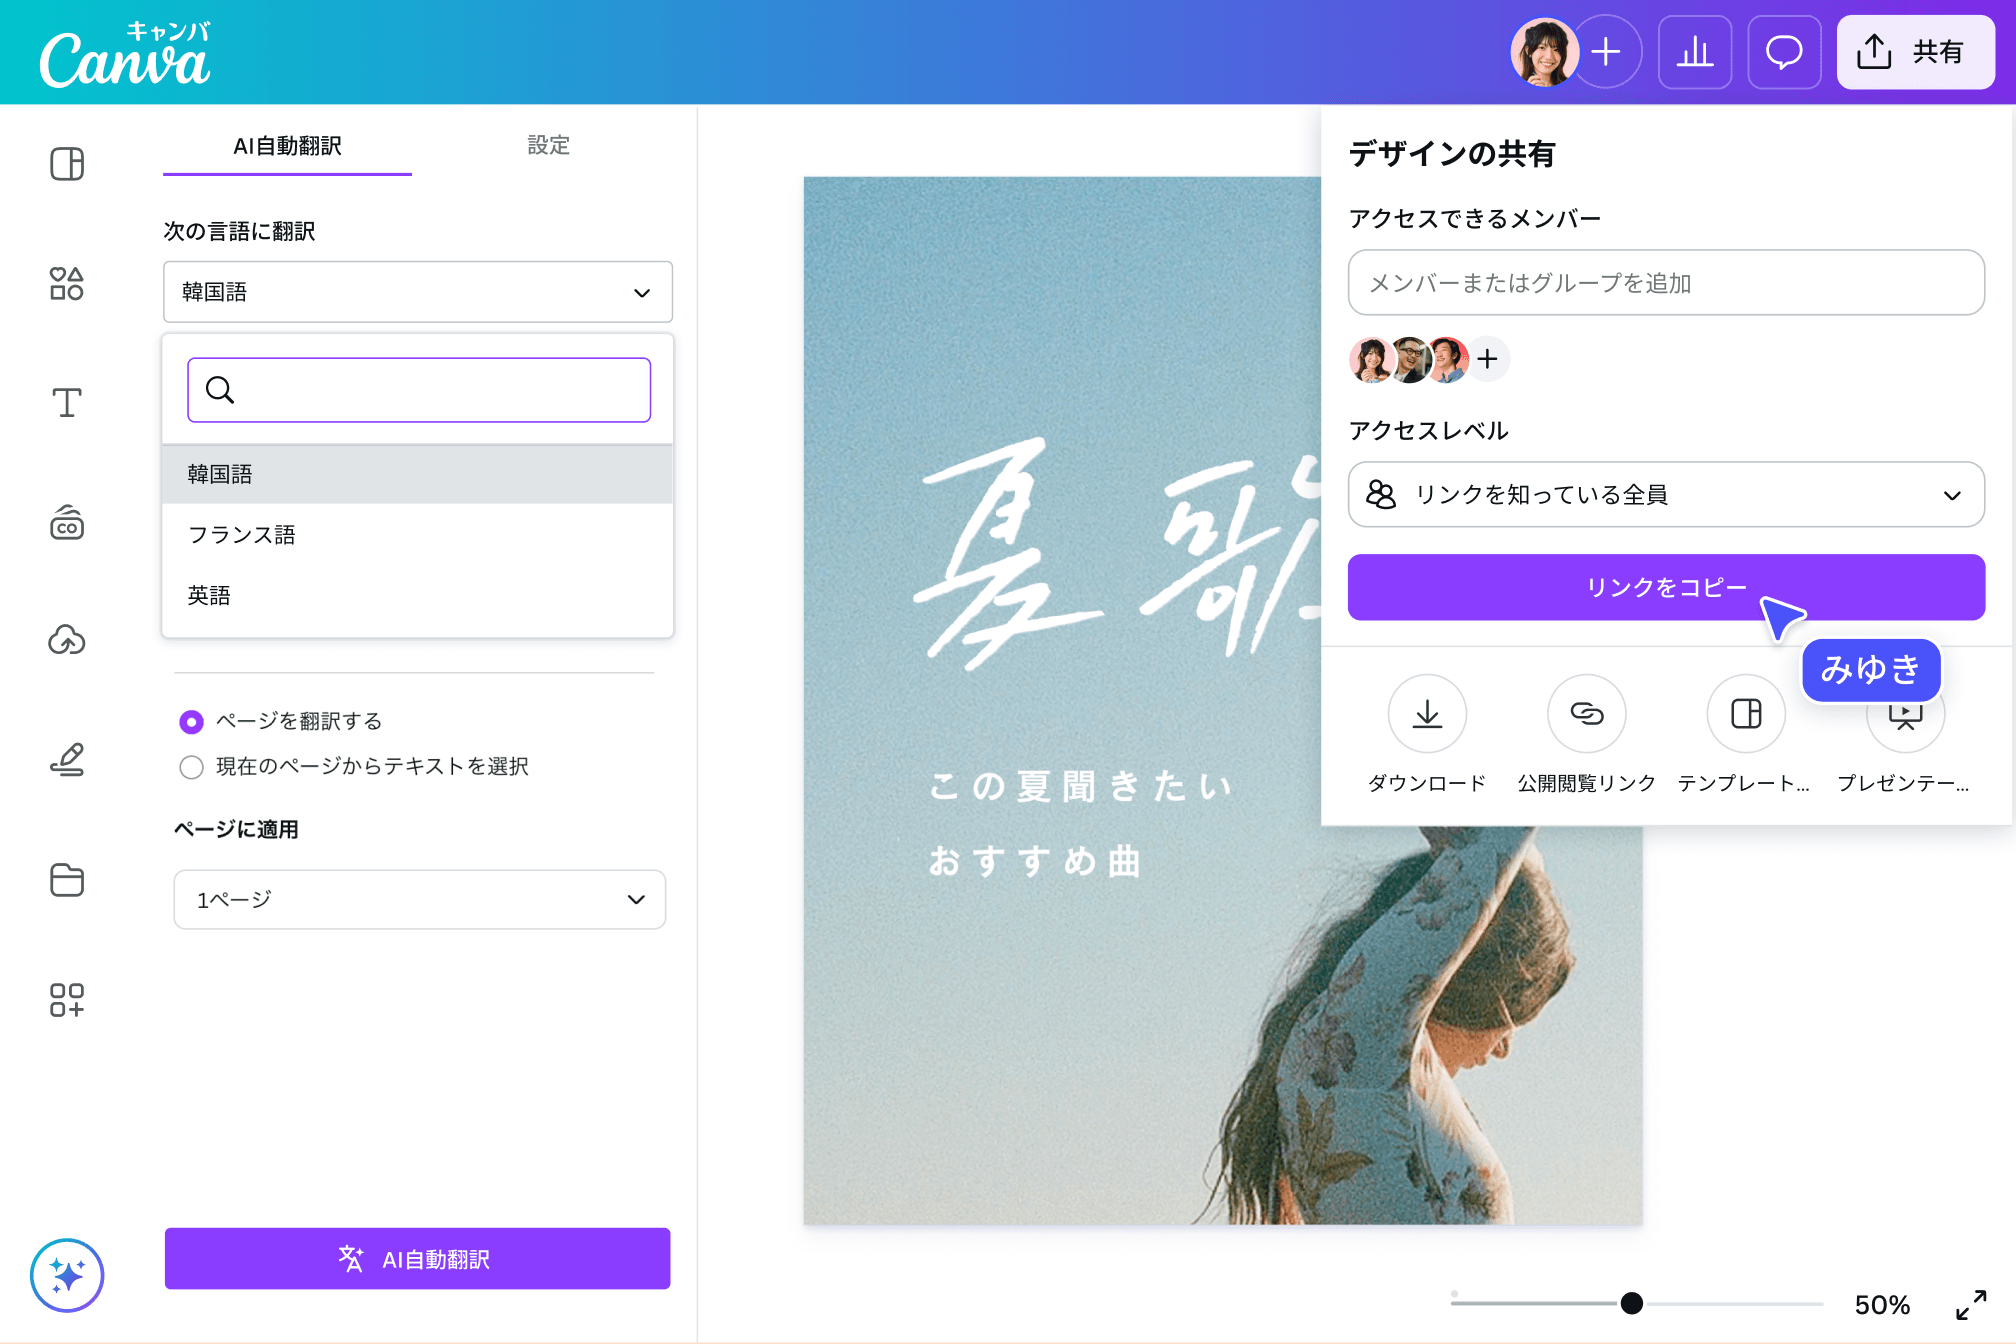Screen dimensions: 2016x1344
Task: Click the リンクをコピー button
Action: tap(1666, 587)
